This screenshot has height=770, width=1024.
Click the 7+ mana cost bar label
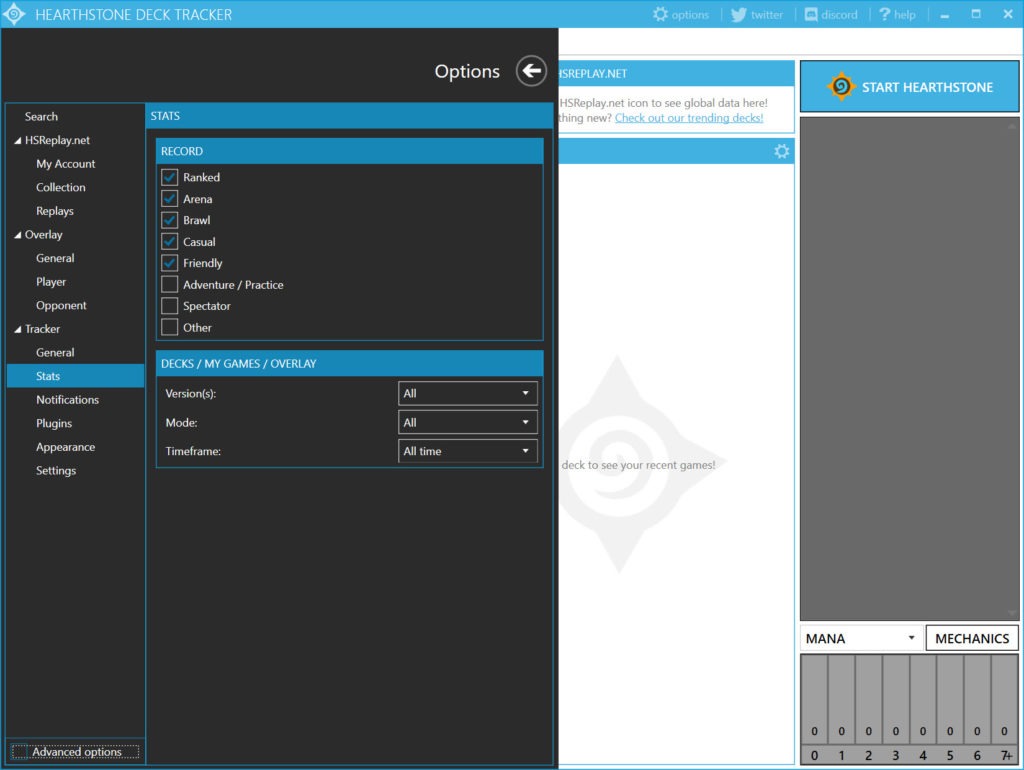[x=1006, y=755]
